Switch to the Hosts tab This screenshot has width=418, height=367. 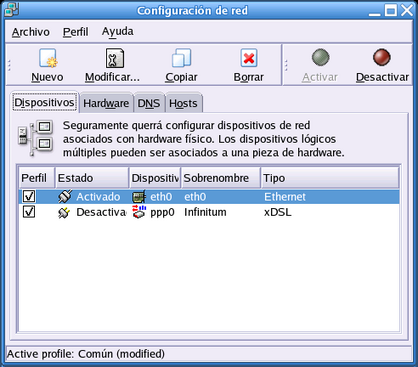(x=183, y=103)
